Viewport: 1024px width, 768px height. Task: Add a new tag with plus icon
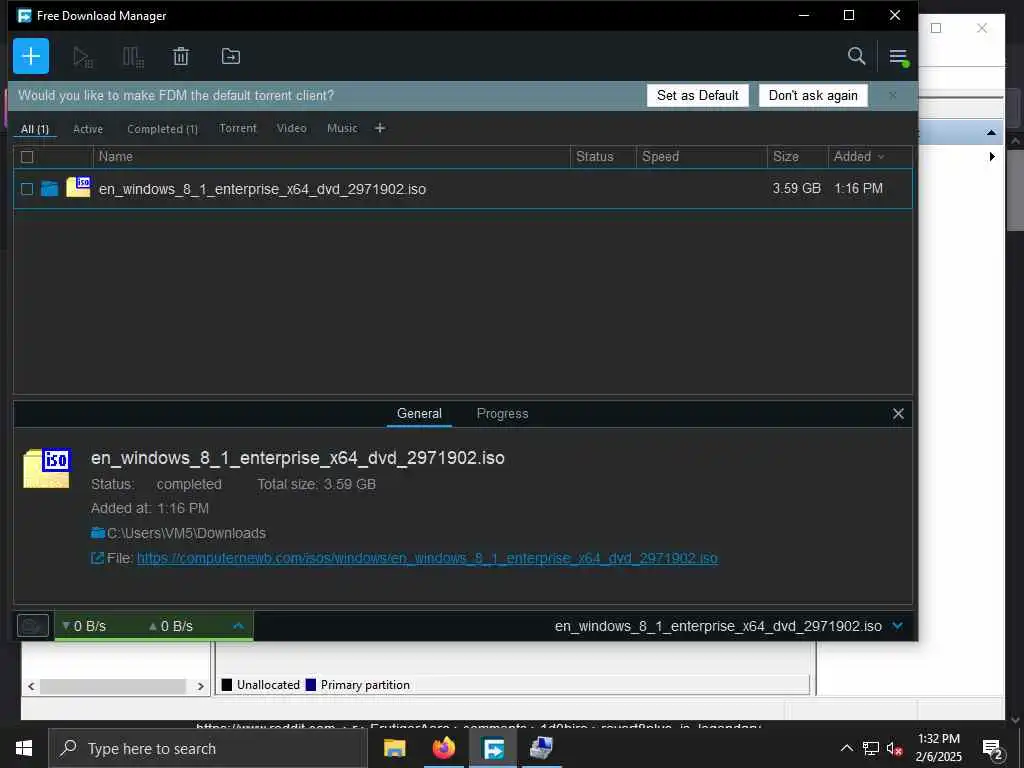coord(380,128)
